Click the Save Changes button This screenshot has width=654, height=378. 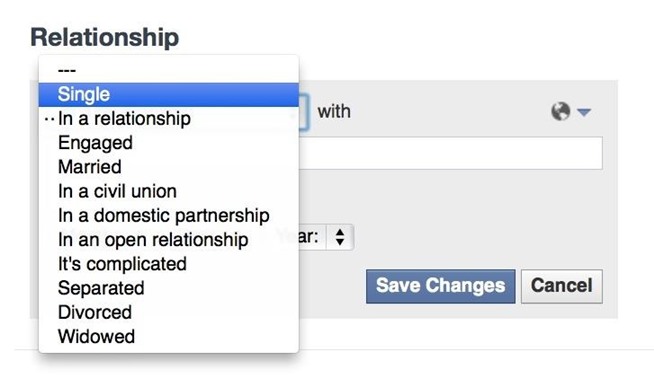click(x=440, y=286)
